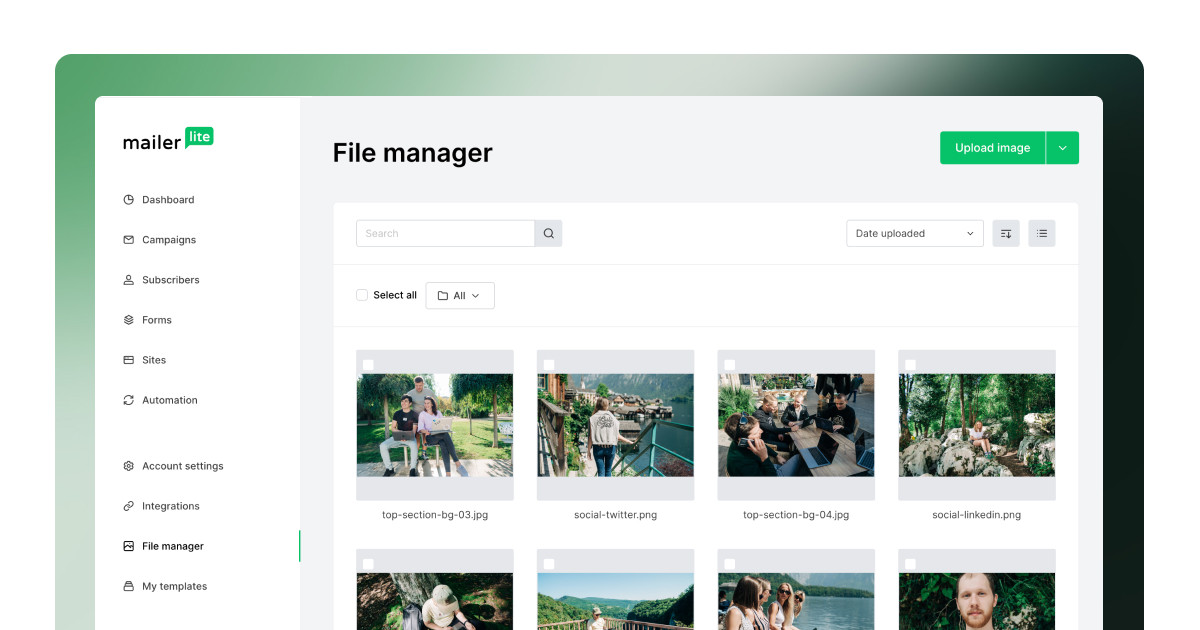Open the sort order icon button
The image size is (1200, 630).
point(1006,234)
